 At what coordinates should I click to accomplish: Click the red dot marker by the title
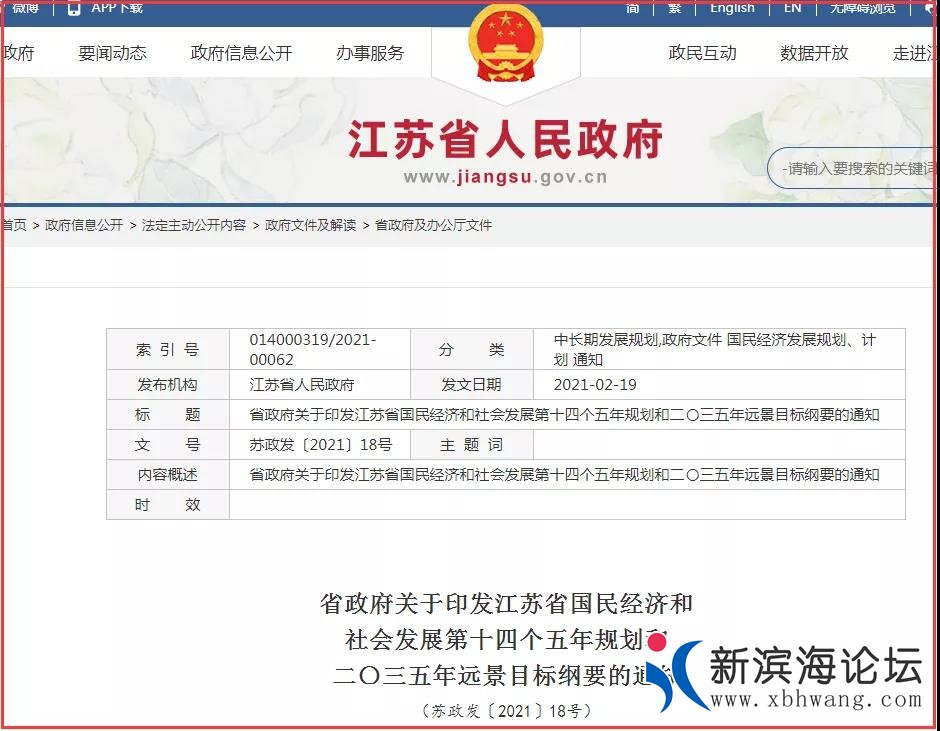coord(657,642)
